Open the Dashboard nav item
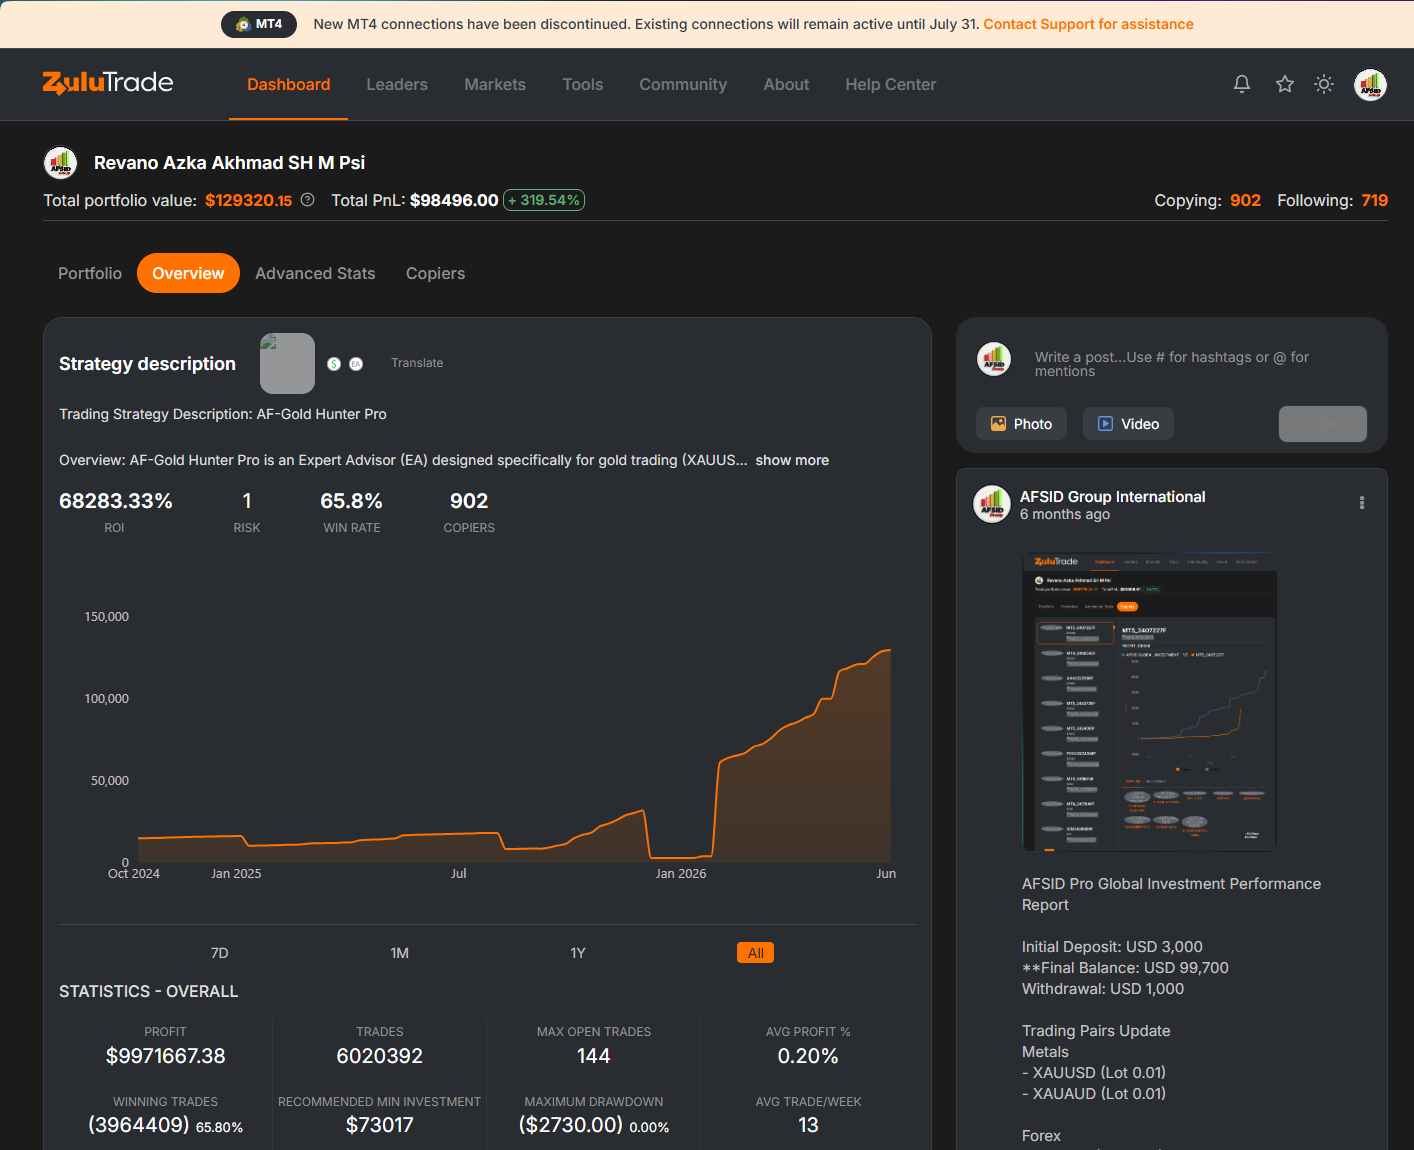This screenshot has height=1150, width=1414. tap(289, 85)
